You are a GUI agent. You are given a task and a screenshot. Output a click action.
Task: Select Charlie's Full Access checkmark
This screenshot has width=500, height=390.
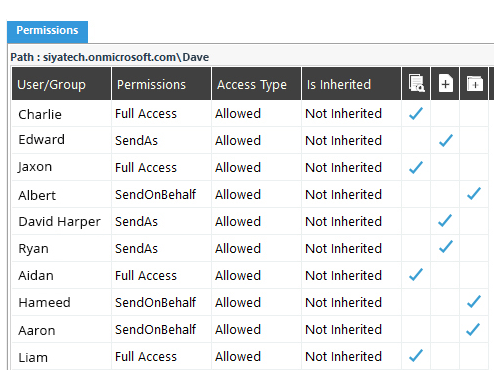[x=416, y=114]
